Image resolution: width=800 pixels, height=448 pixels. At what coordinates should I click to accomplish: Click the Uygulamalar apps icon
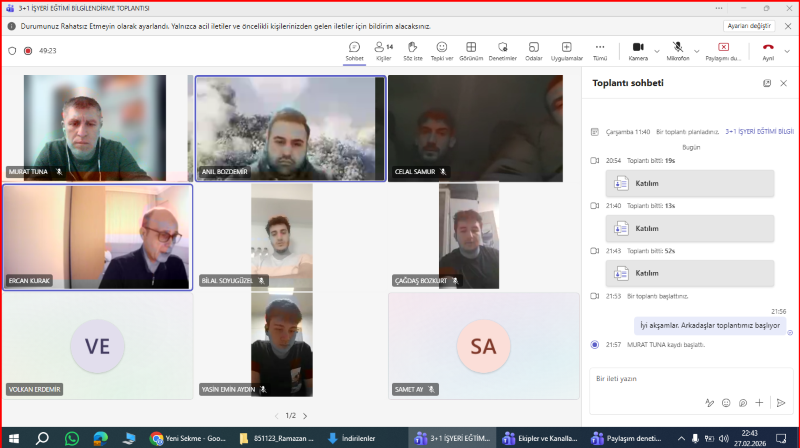567,50
